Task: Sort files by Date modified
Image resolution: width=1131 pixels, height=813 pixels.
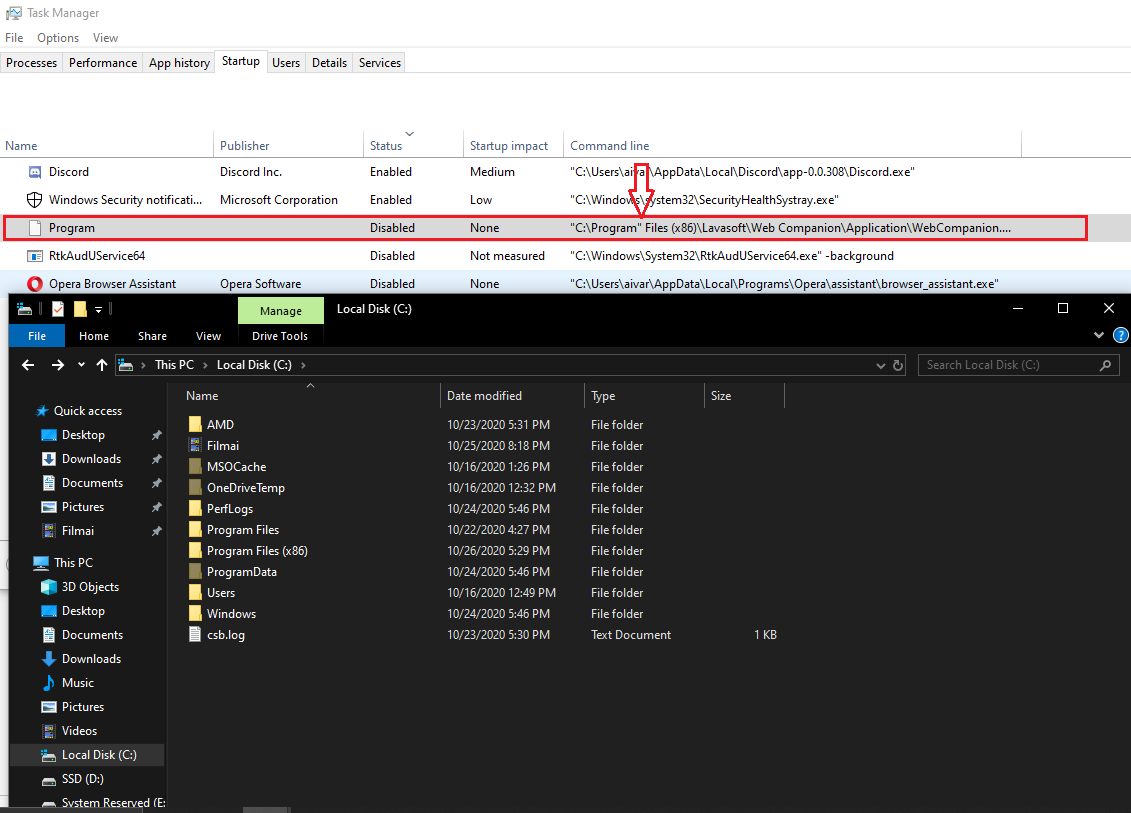Action: point(511,395)
